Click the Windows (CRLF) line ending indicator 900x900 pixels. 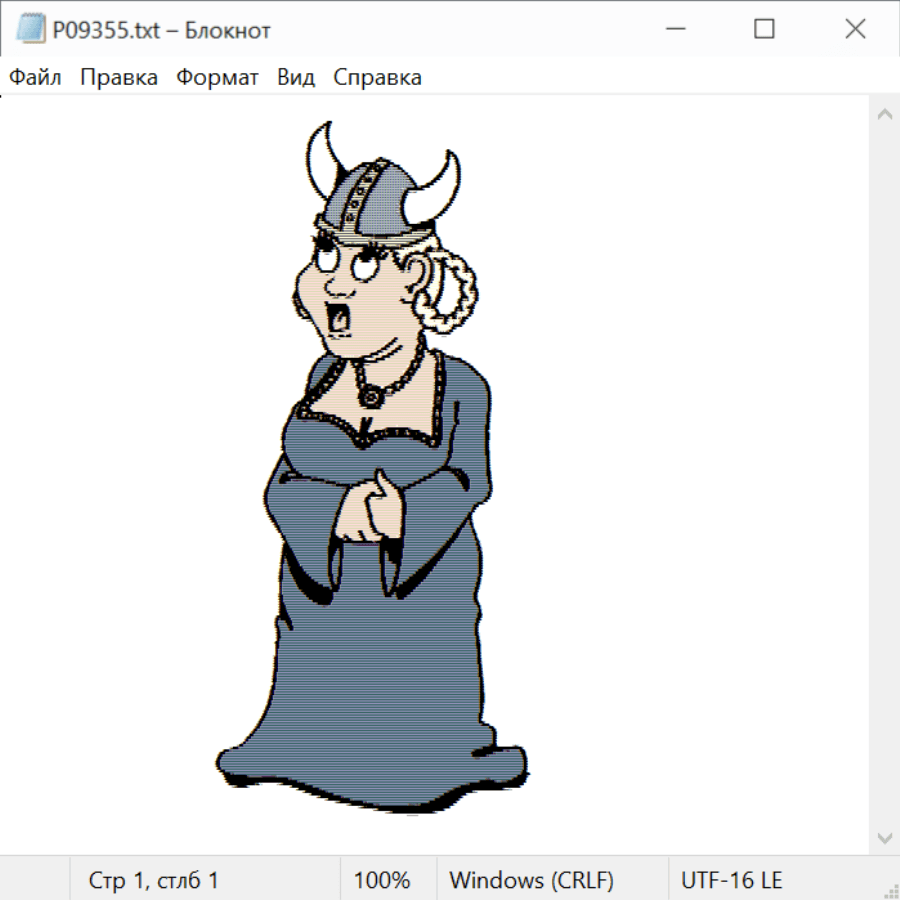point(531,881)
